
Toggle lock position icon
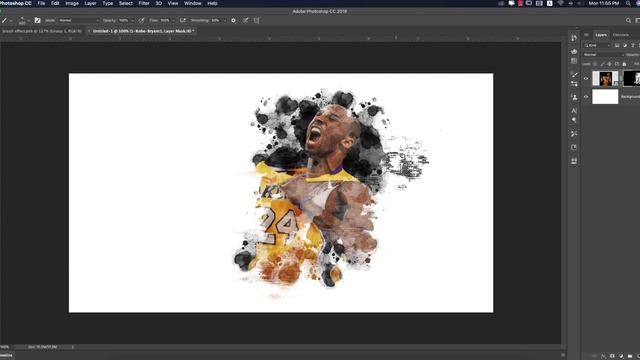click(610, 64)
